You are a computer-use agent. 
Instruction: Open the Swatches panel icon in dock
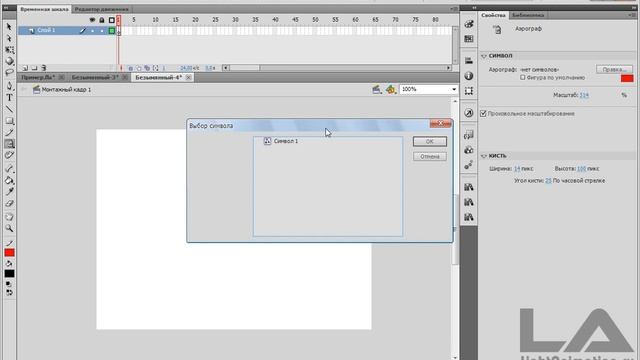click(x=469, y=39)
